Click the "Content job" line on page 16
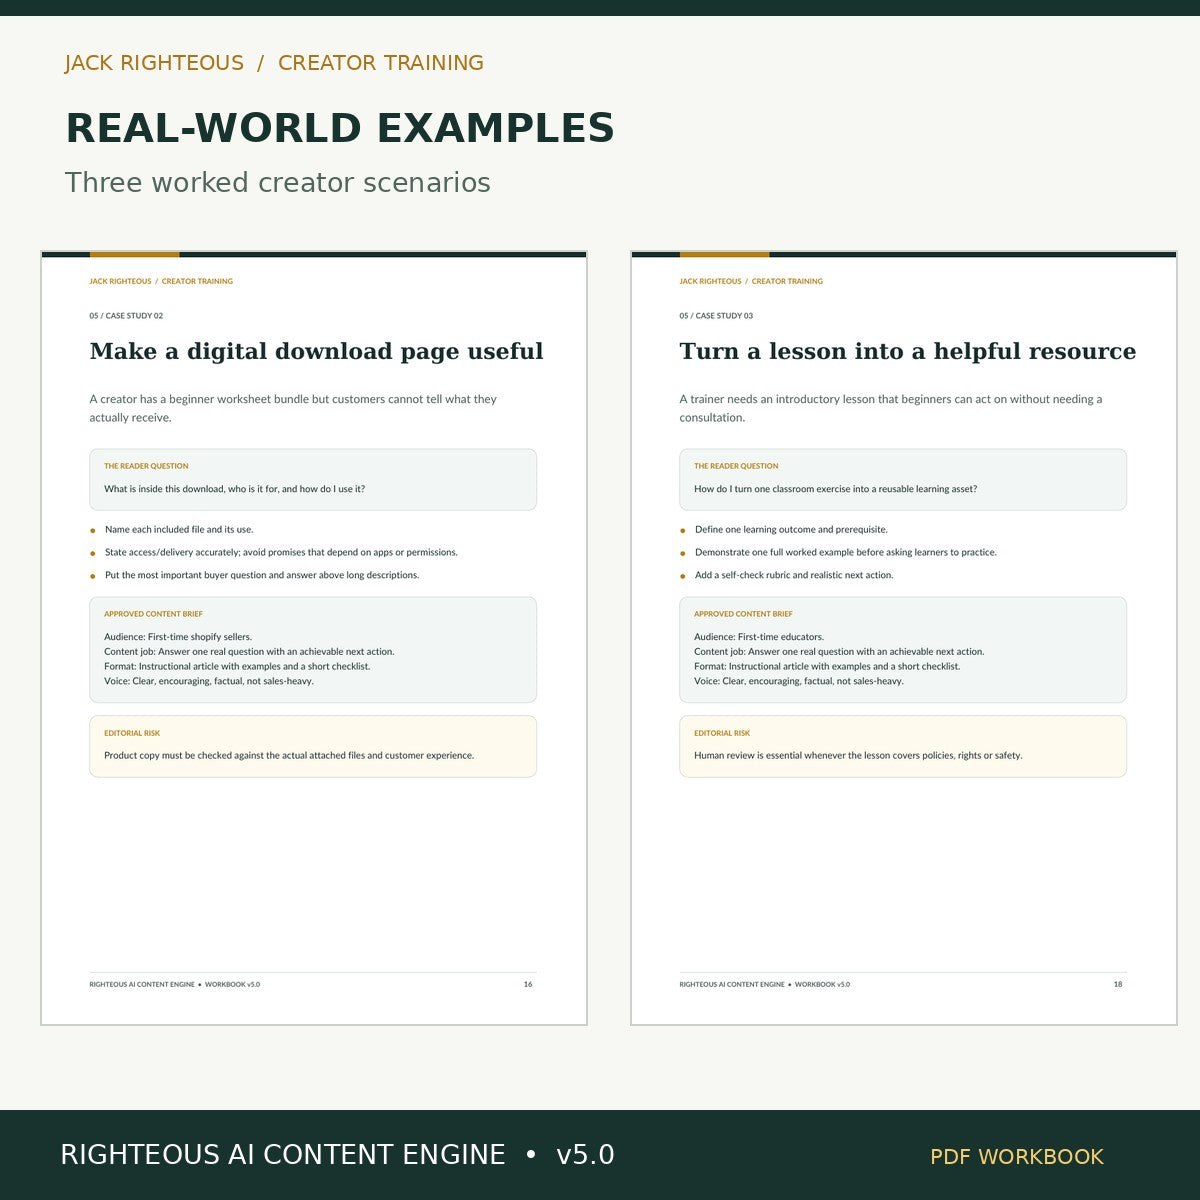This screenshot has width=1200, height=1200. pos(249,652)
